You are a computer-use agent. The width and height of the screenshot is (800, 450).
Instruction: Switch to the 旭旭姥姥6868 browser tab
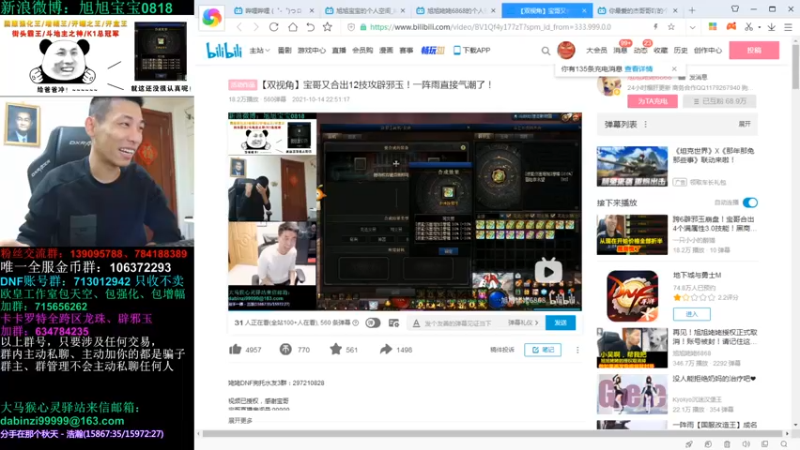click(455, 10)
